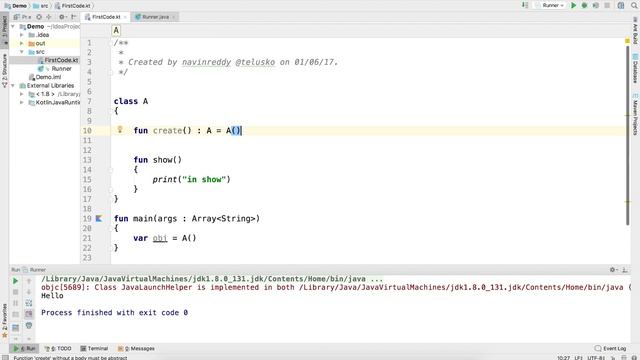Expand the out folder
640x360 pixels.
[22, 43]
